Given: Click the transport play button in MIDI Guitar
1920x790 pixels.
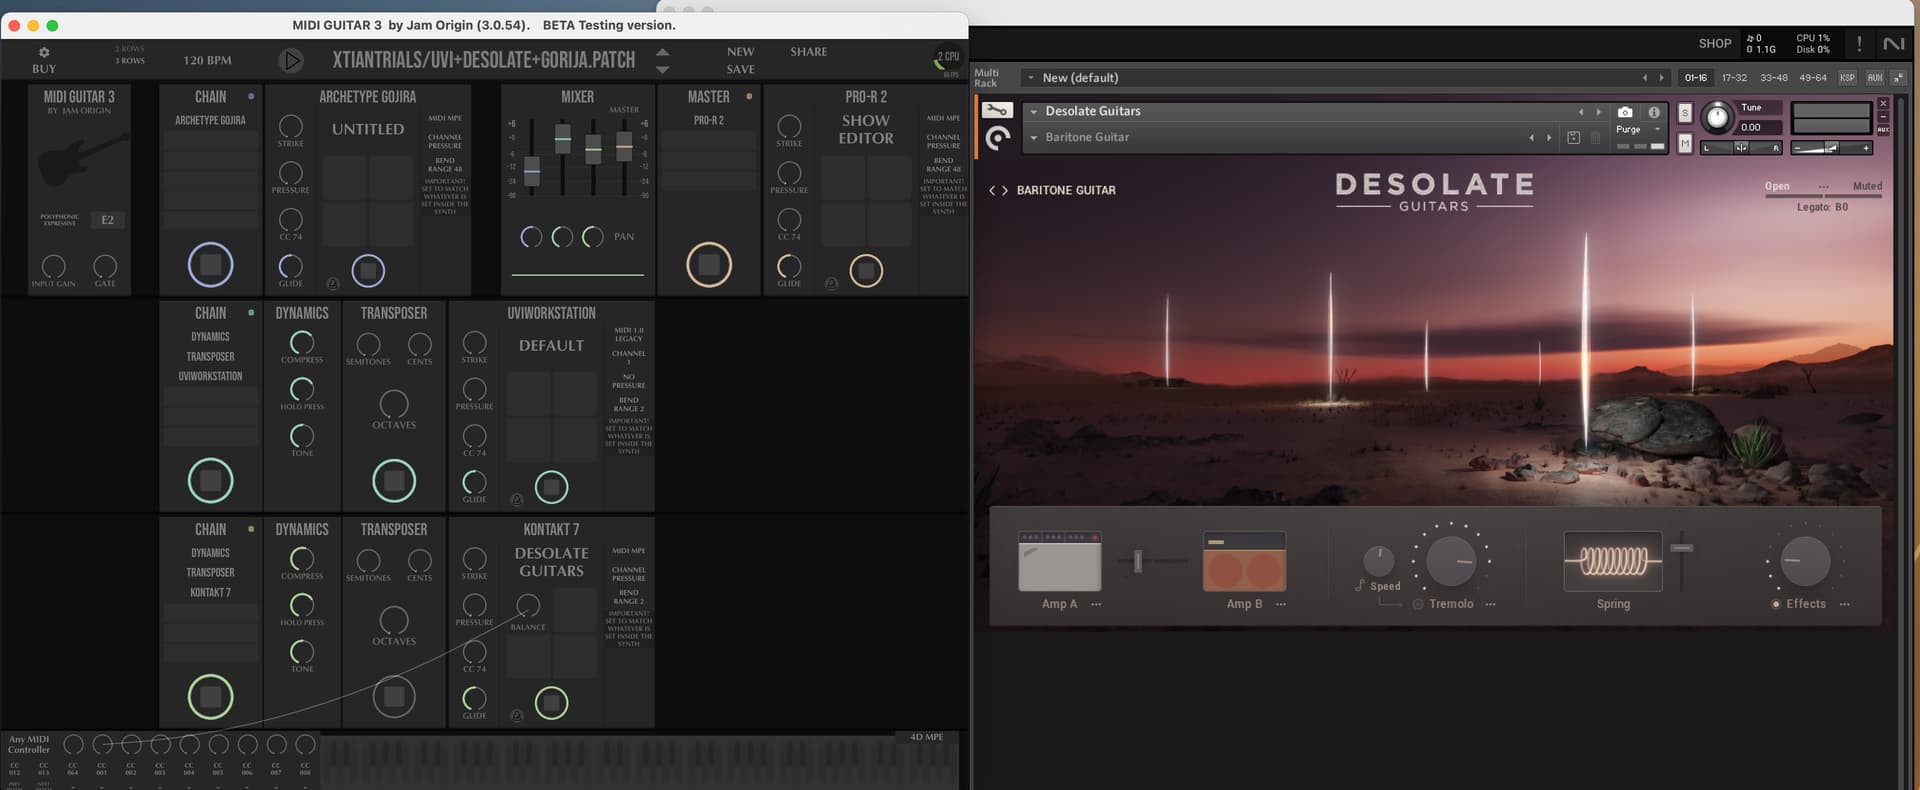Looking at the screenshot, I should click(x=291, y=60).
